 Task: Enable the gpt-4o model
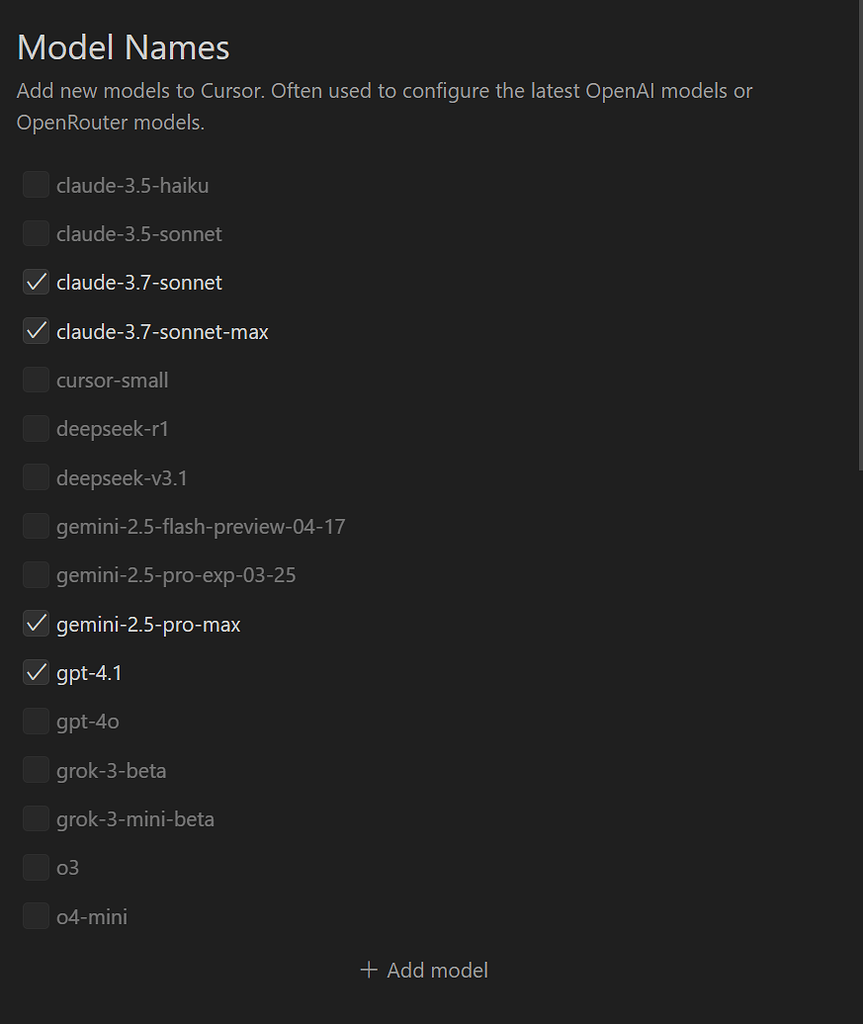pyautogui.click(x=36, y=721)
